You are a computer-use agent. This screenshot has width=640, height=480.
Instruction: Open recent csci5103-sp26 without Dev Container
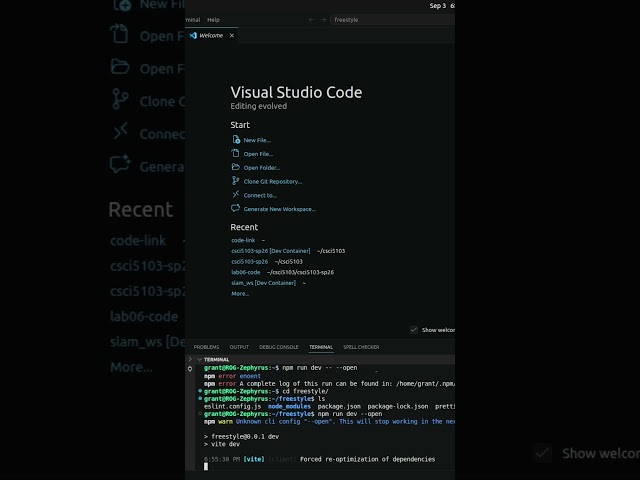coord(249,262)
